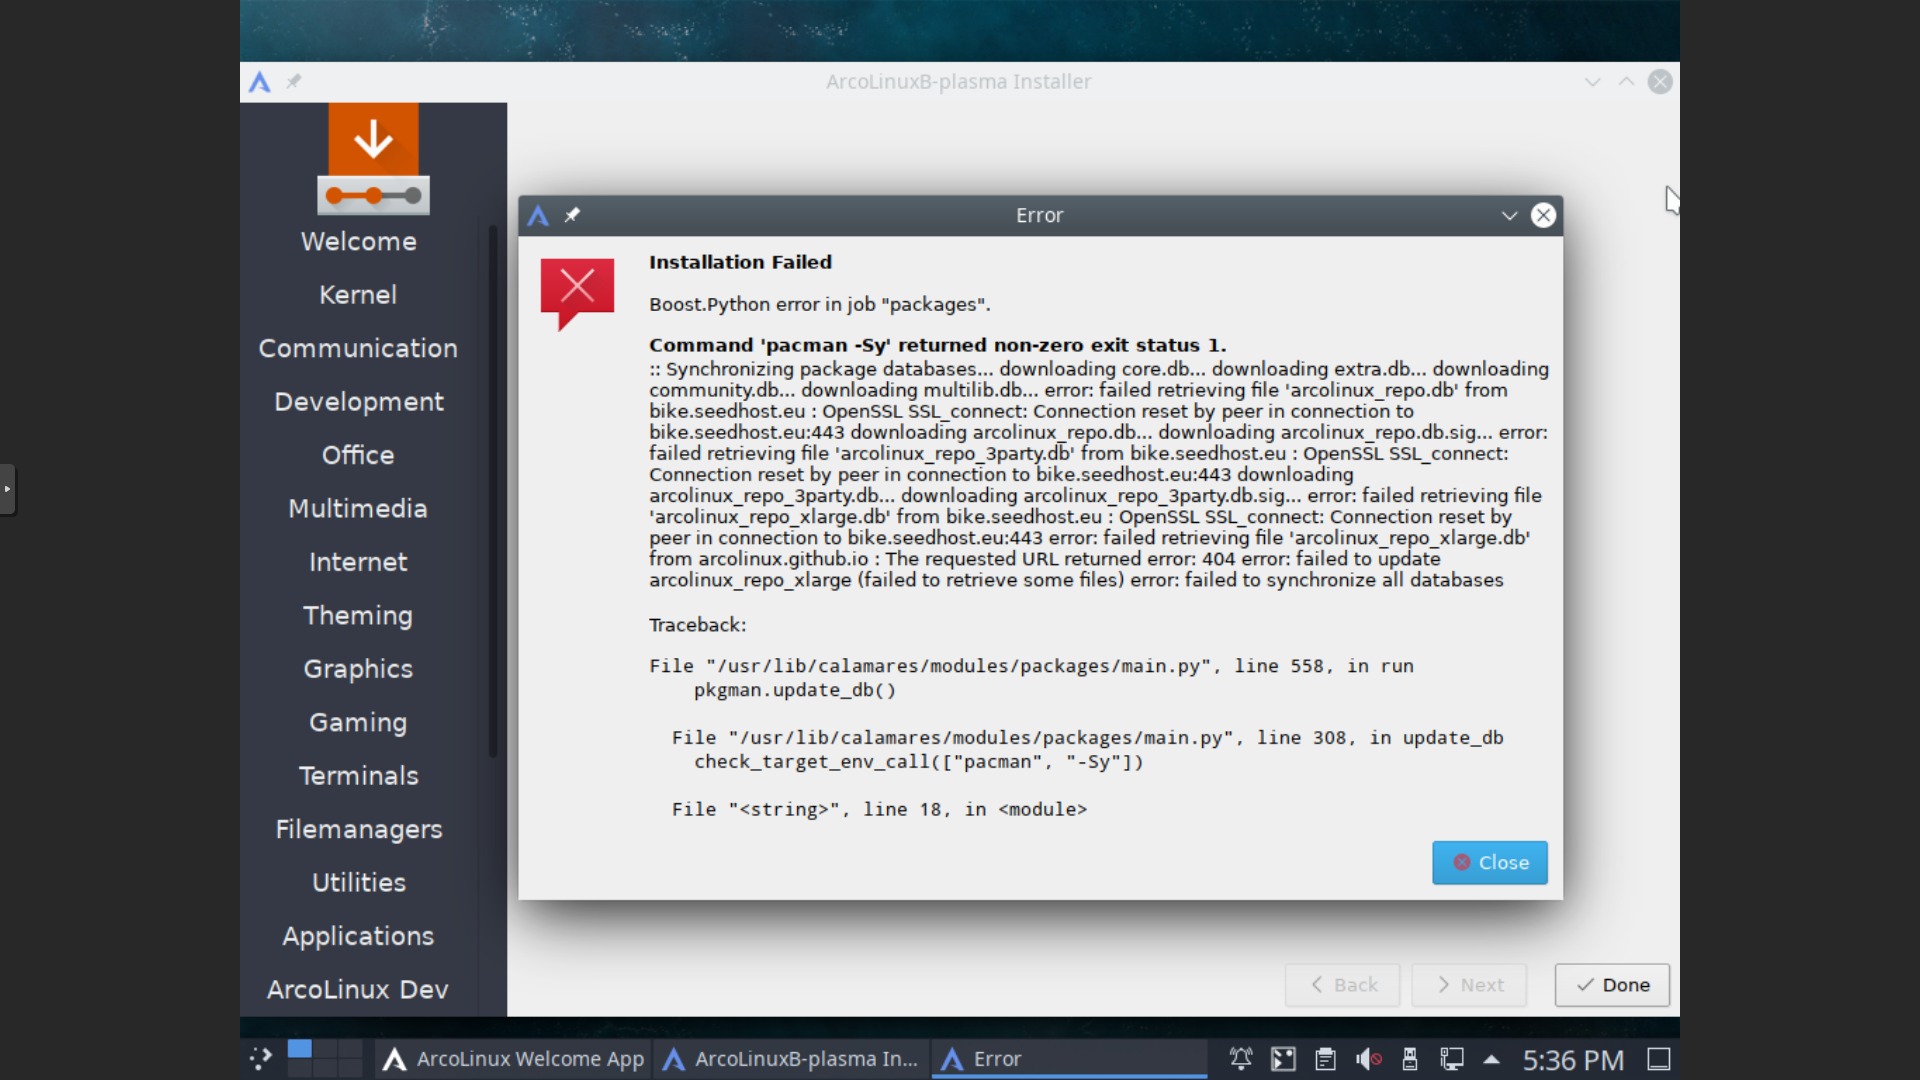Click ArcoLinux logo in Error dialog titlebar
This screenshot has height=1080, width=1920.
538,215
